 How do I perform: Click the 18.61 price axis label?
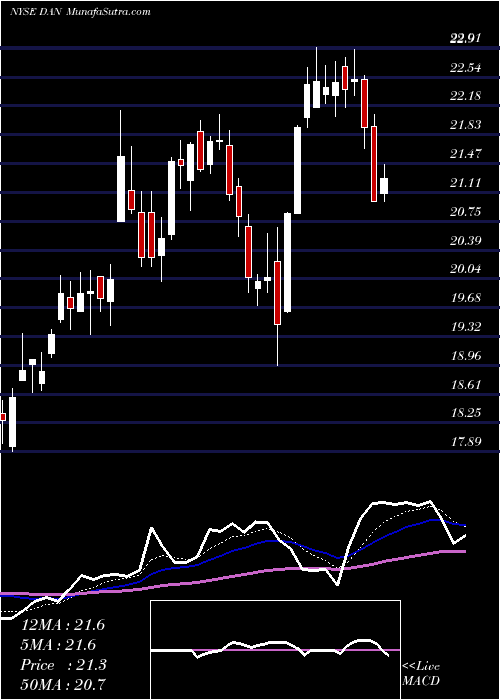point(466,384)
